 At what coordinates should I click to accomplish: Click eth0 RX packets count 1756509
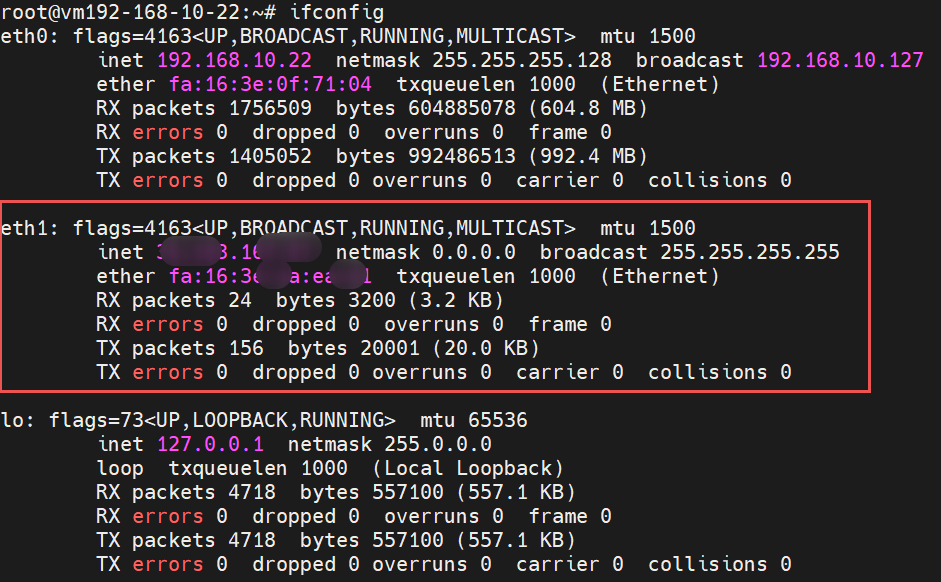(270, 109)
